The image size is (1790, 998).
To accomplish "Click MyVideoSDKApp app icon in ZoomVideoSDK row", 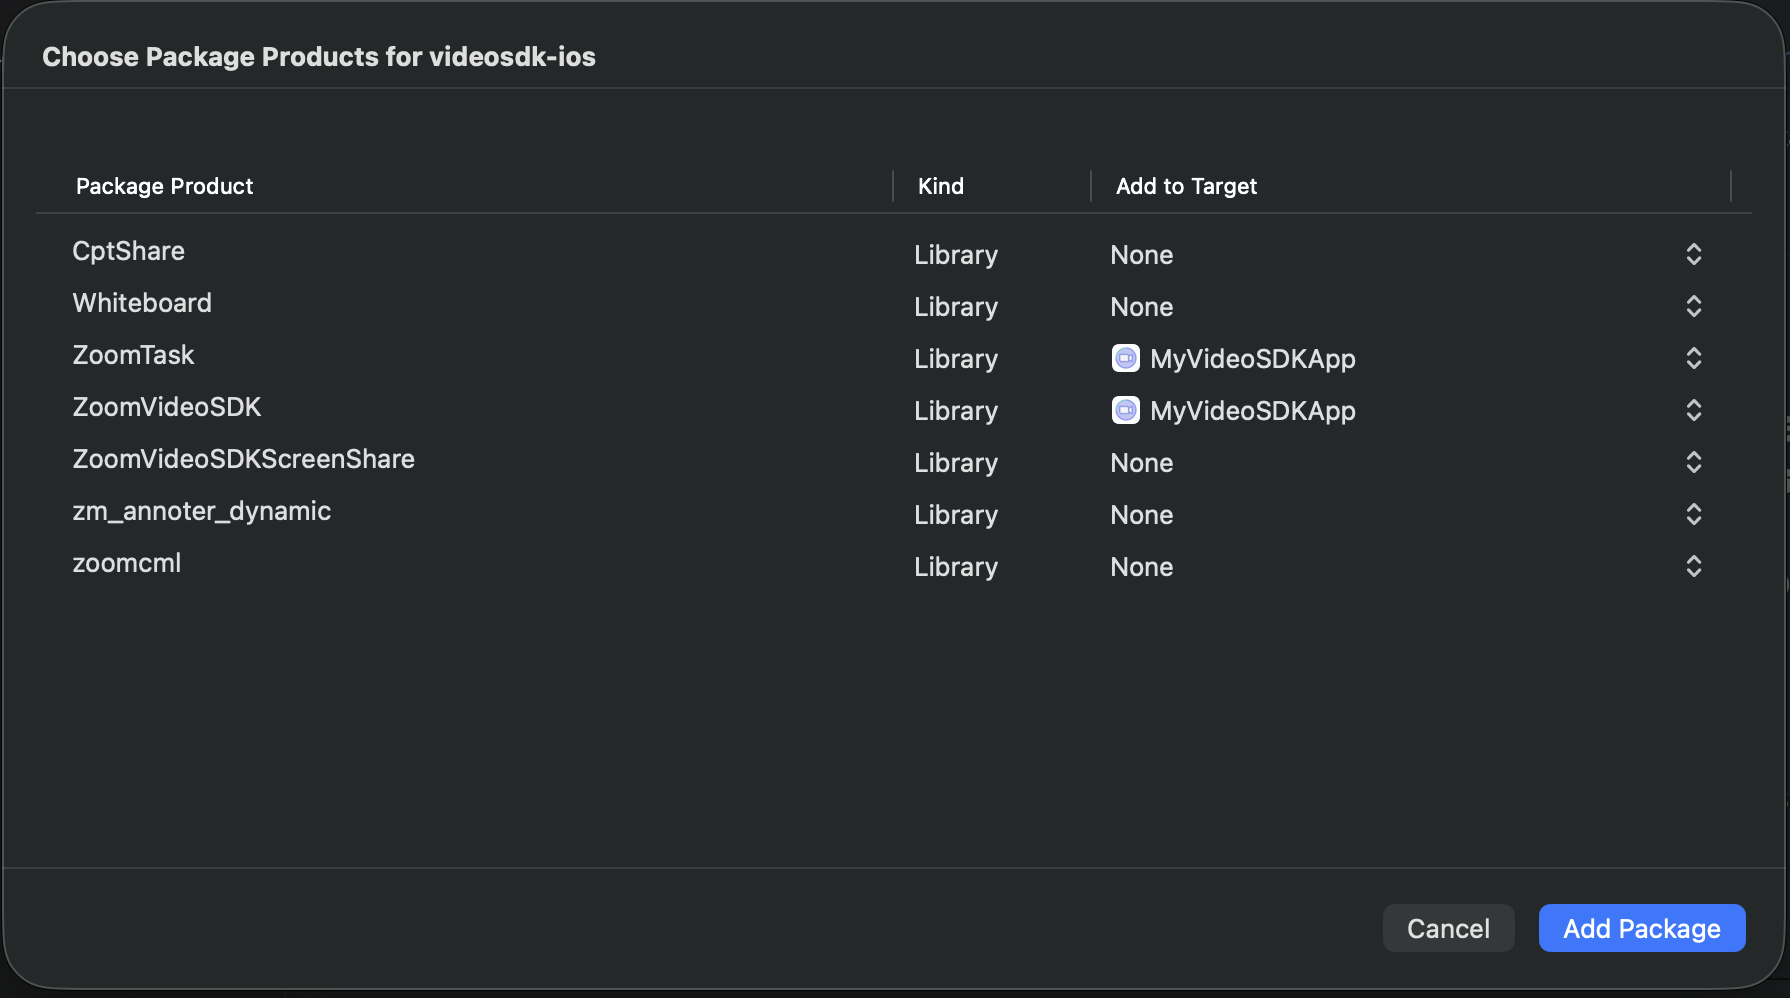I will (x=1126, y=410).
